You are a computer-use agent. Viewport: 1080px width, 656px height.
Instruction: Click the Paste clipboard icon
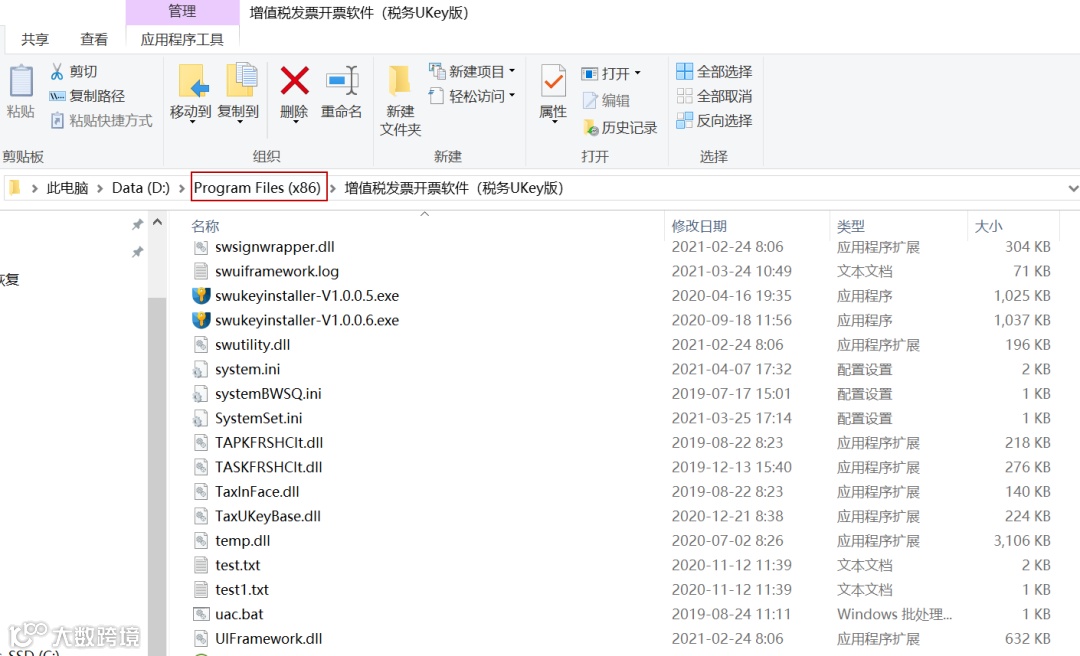21,81
